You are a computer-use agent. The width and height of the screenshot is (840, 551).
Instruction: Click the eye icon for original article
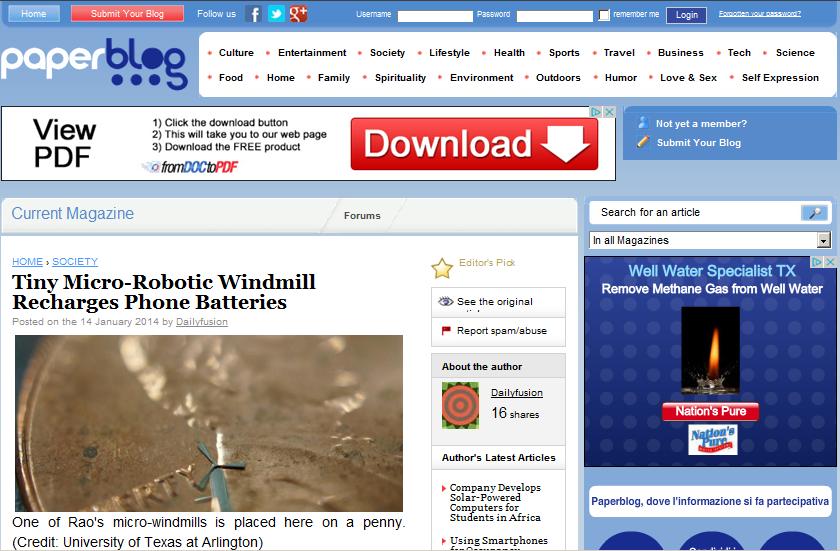(446, 301)
